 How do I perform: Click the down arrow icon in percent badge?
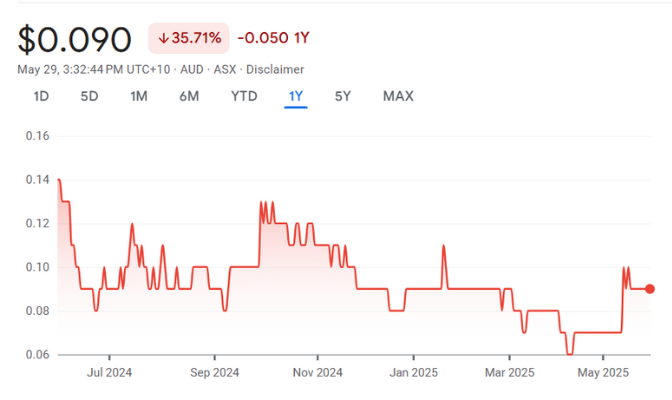tap(164, 39)
